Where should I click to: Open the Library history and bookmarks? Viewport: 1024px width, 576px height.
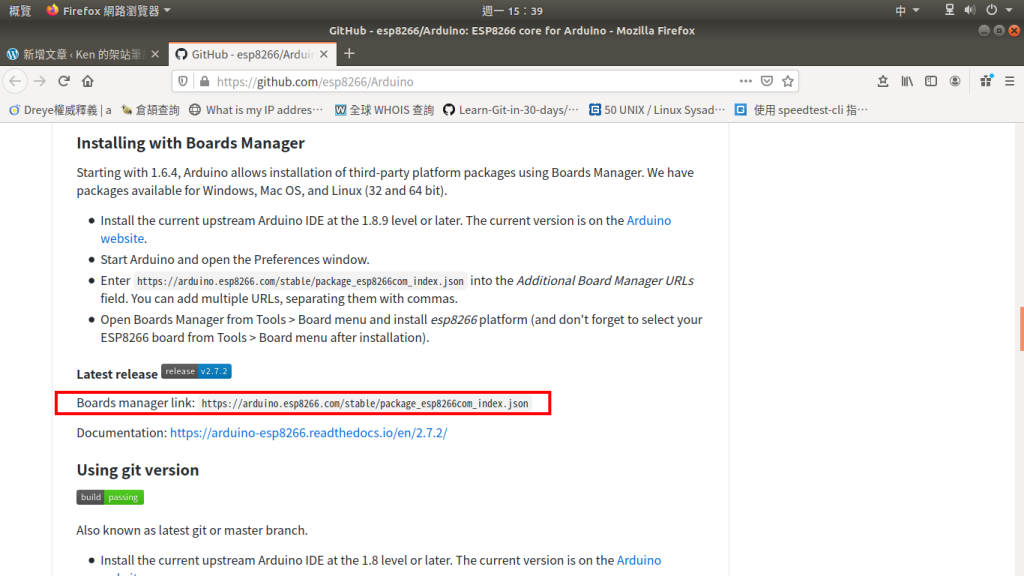tap(907, 81)
